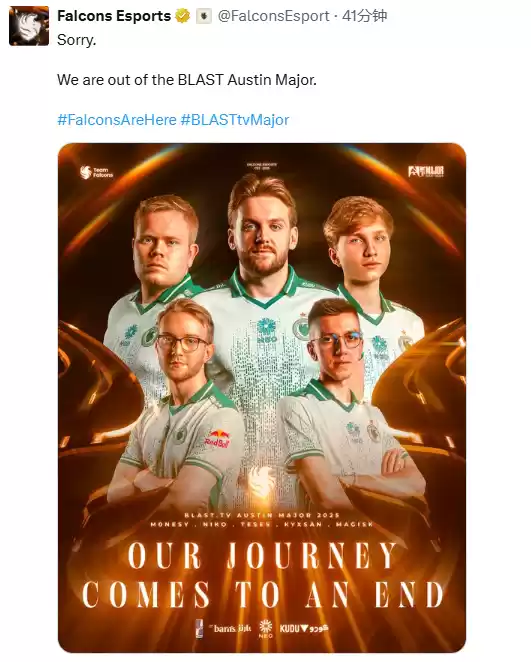Image resolution: width=531 pixels, height=662 pixels.
Task: Open the Falcons Esports display name
Action: [114, 16]
